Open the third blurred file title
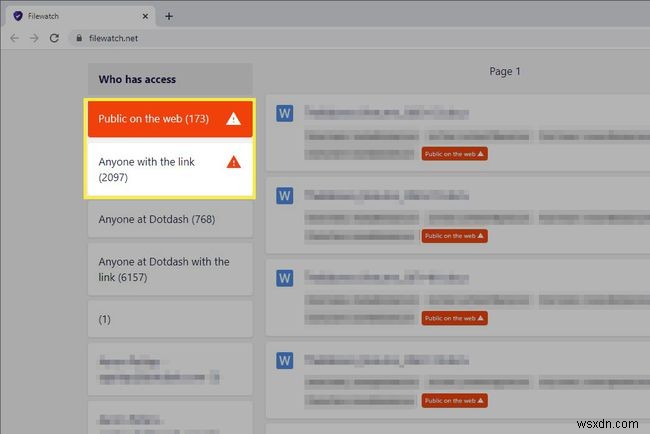This screenshot has height=434, width=650. pos(387,277)
